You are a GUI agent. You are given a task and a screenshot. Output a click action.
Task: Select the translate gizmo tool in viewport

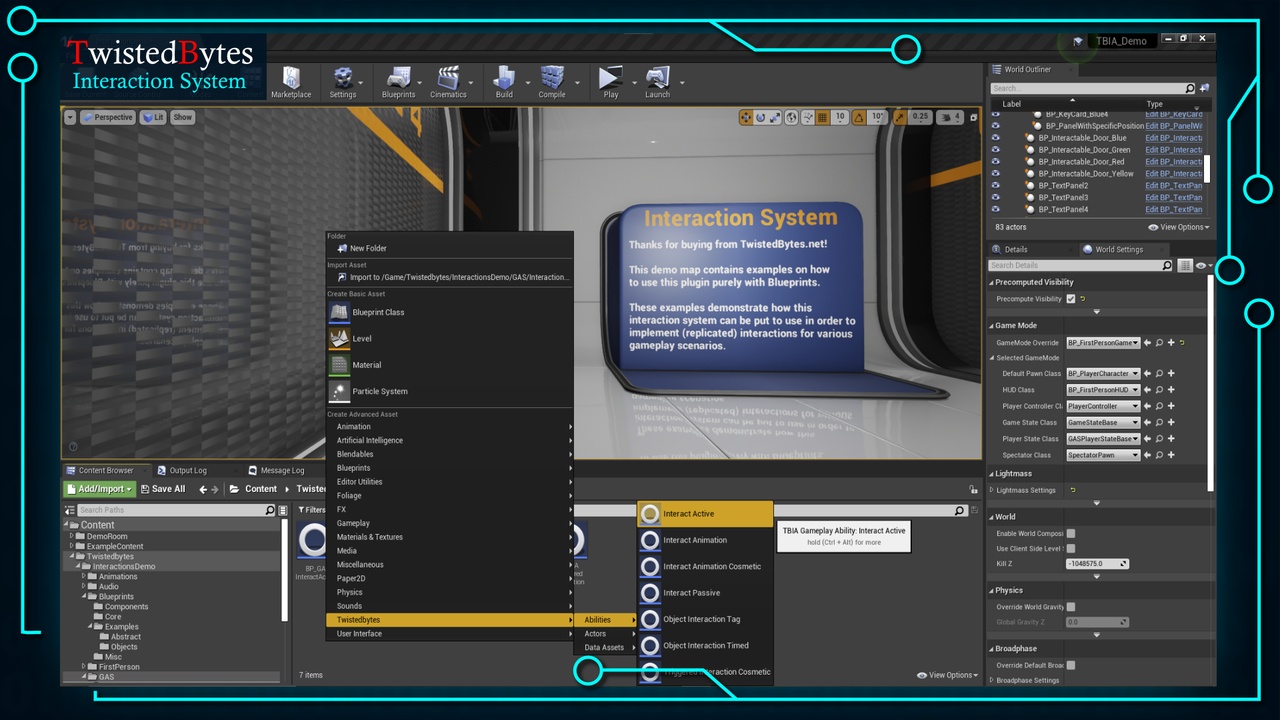[x=746, y=117]
